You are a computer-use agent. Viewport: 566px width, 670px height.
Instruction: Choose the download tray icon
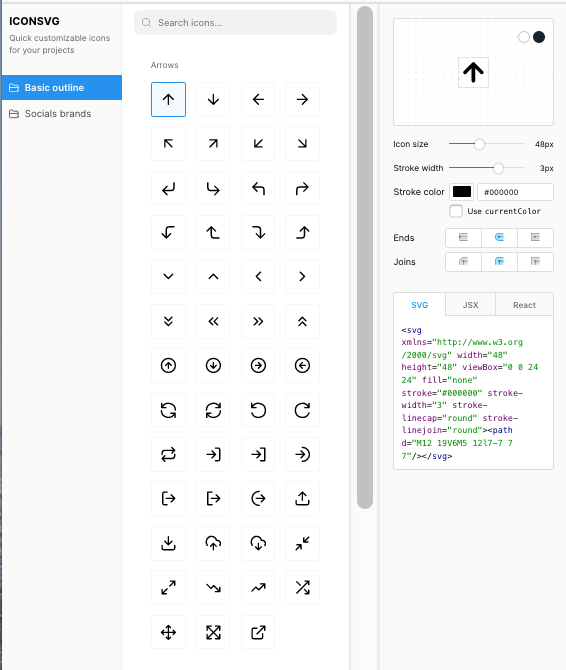[x=168, y=543]
